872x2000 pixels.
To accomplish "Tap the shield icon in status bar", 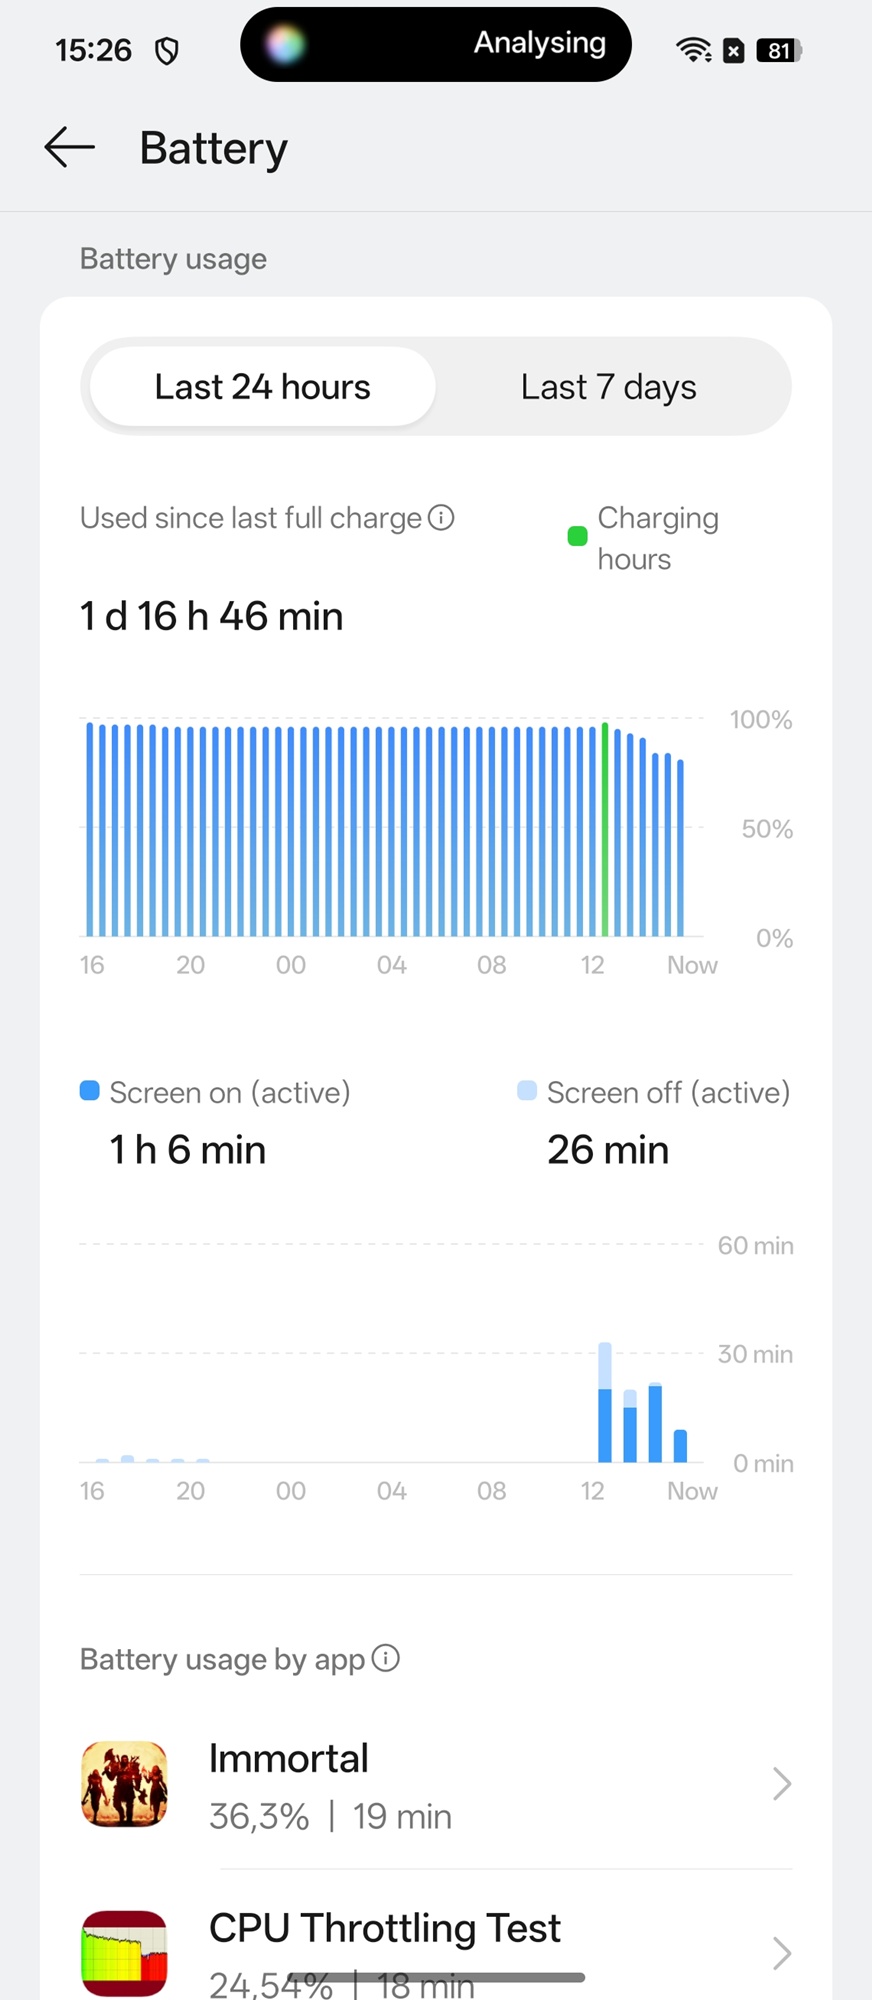I will [167, 50].
